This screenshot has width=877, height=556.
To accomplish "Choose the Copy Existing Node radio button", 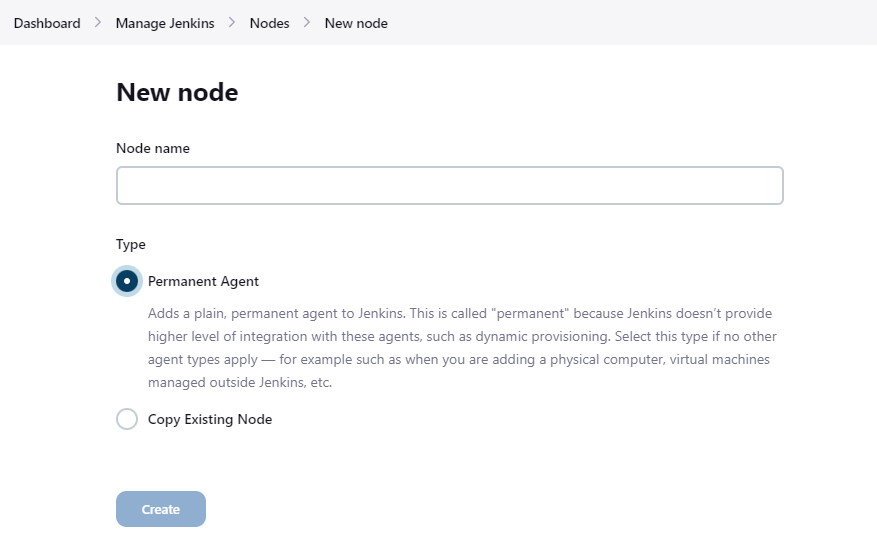I will point(127,419).
